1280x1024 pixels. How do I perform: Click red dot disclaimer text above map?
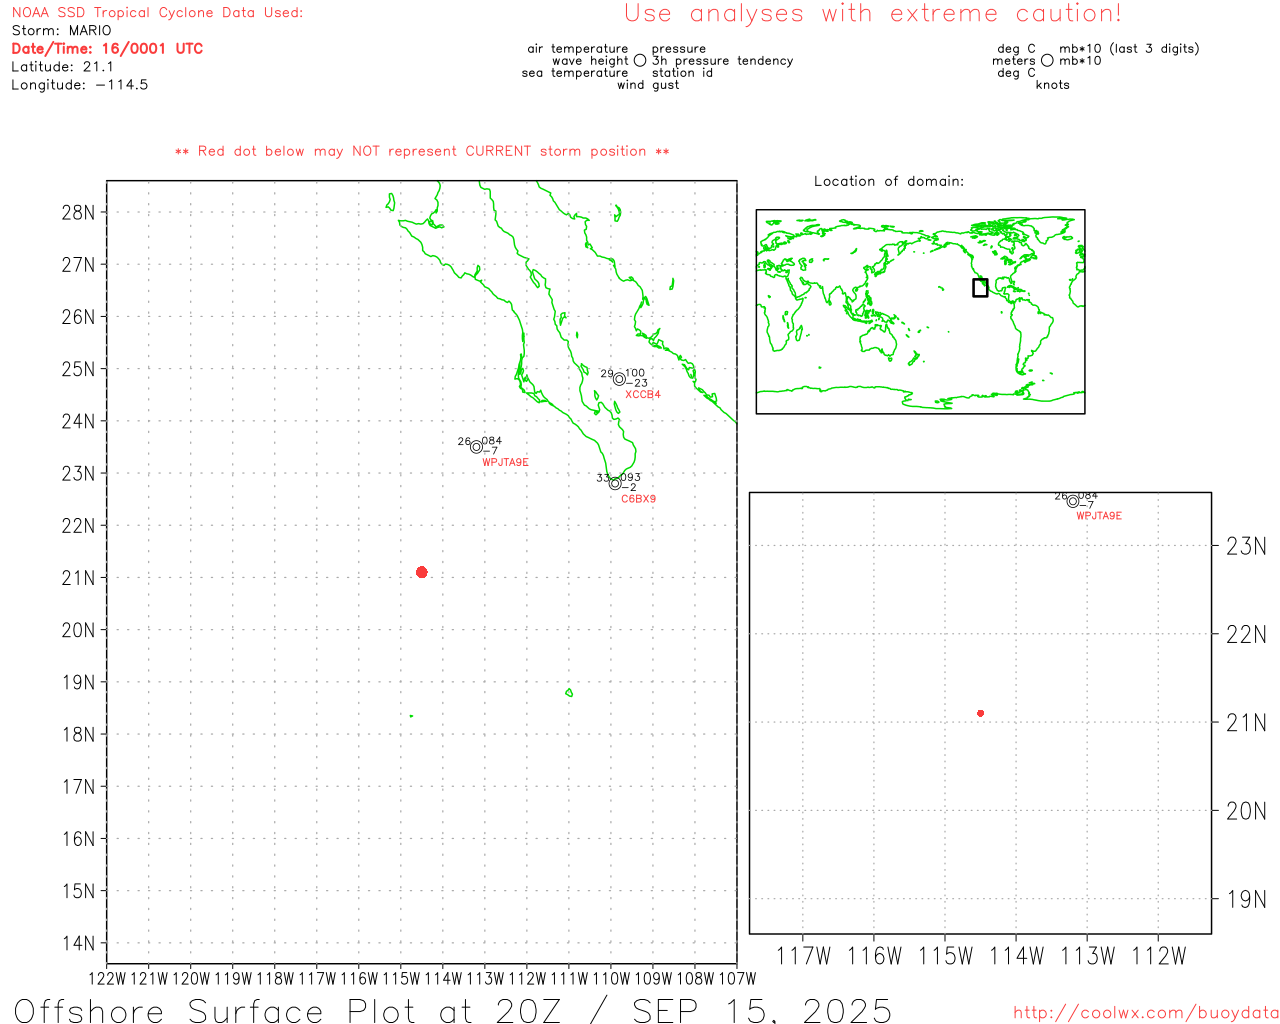coord(422,151)
